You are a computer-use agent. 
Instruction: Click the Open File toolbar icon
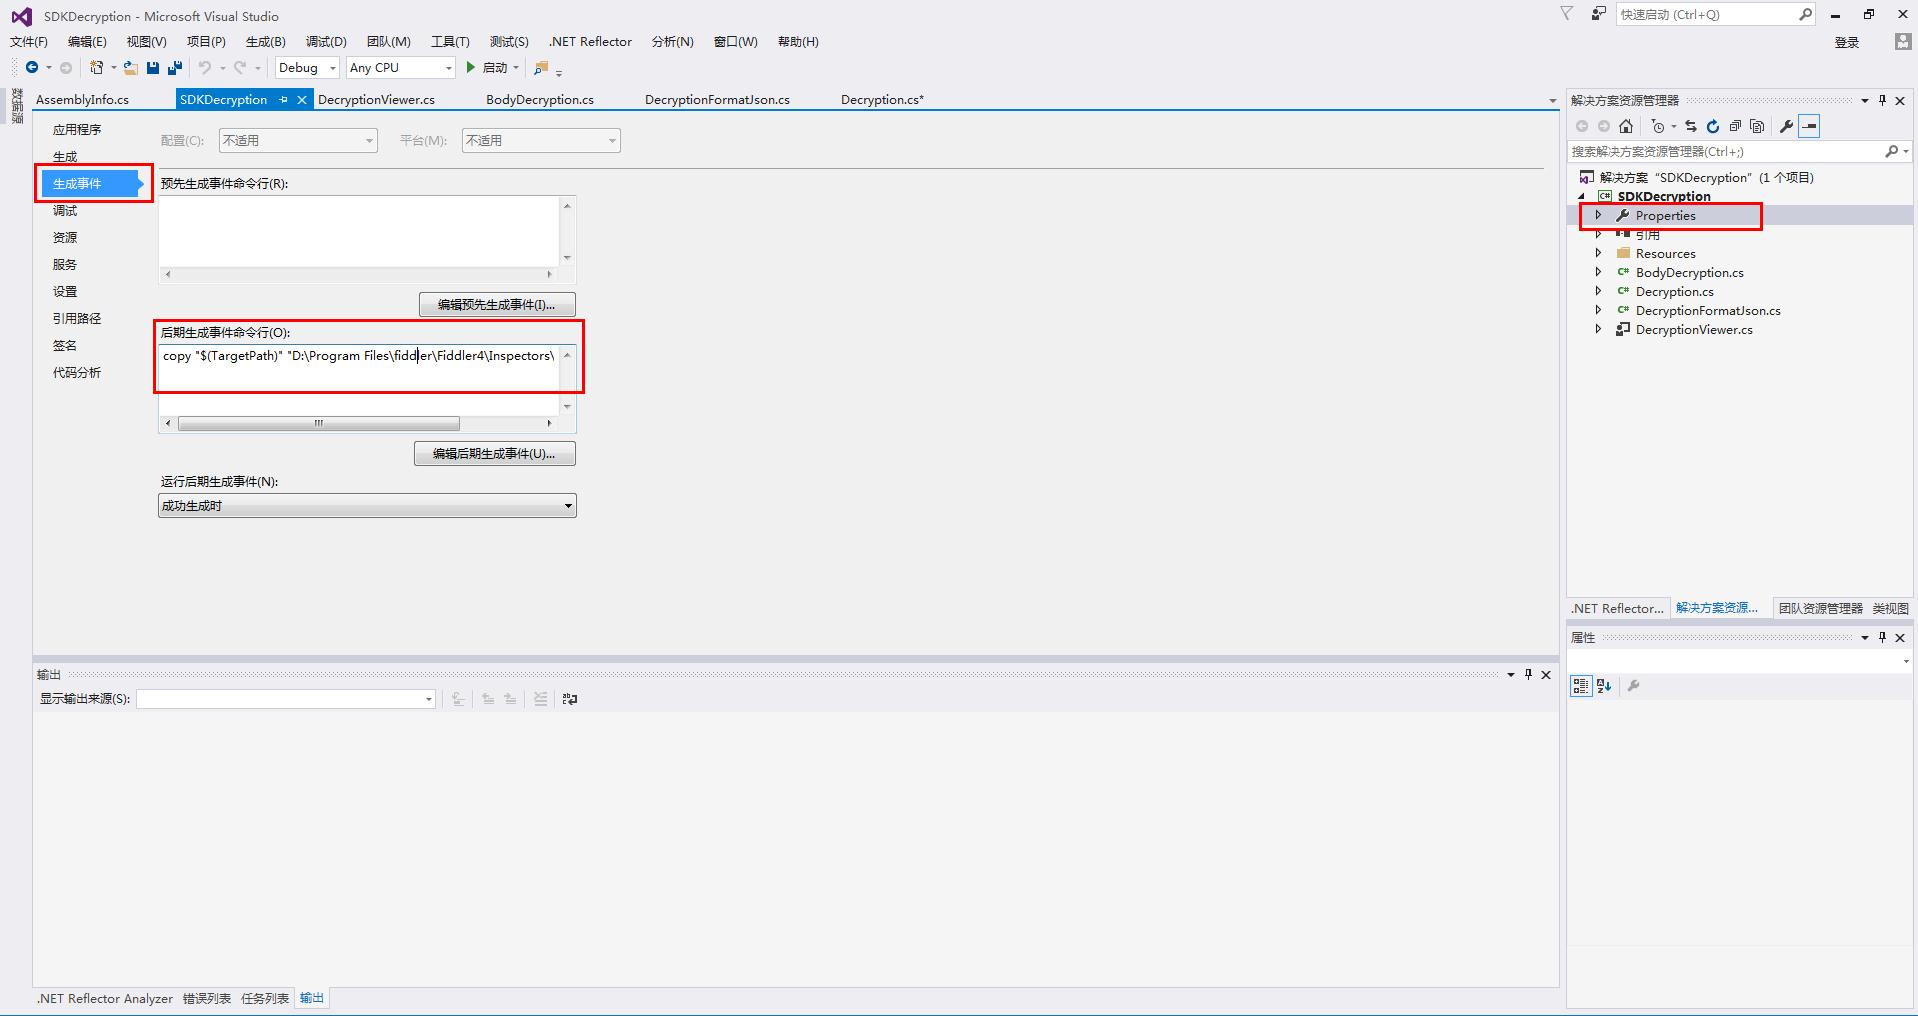click(130, 68)
